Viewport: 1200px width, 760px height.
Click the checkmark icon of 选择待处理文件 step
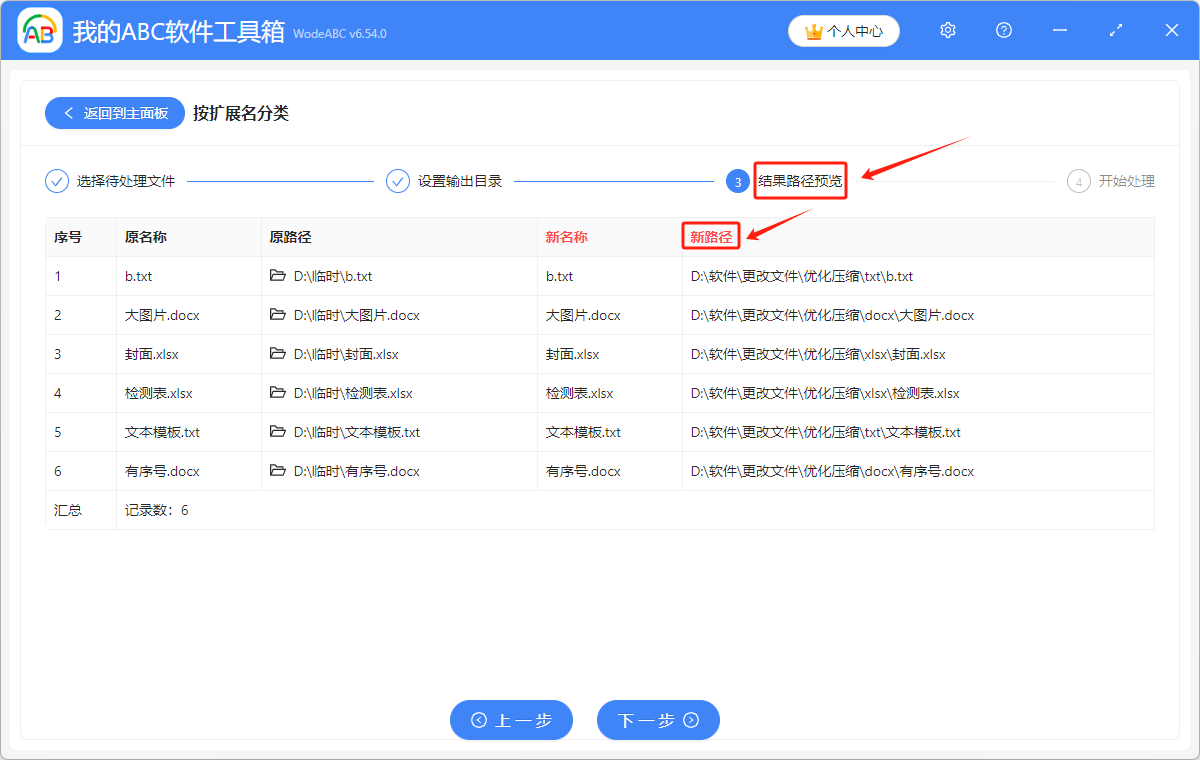coord(55,181)
